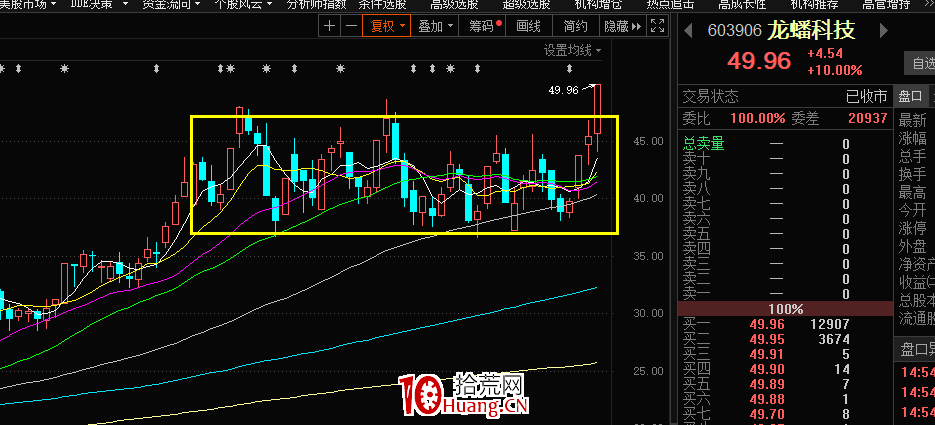Click the 49.96 high label on chart
Image resolution: width=935 pixels, height=425 pixels.
pyautogui.click(x=564, y=91)
